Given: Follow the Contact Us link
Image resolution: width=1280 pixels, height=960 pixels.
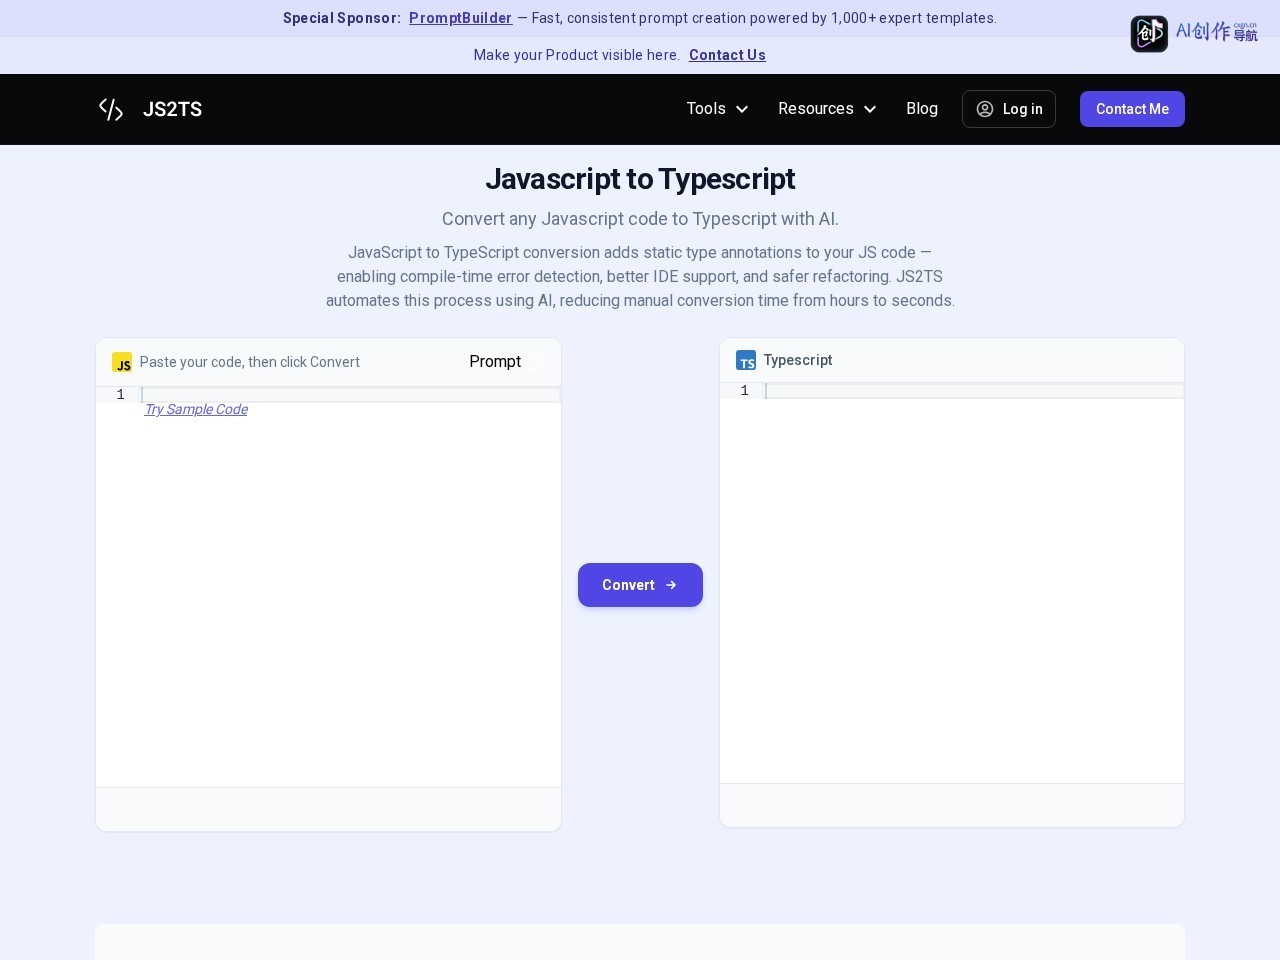Looking at the screenshot, I should (x=727, y=55).
